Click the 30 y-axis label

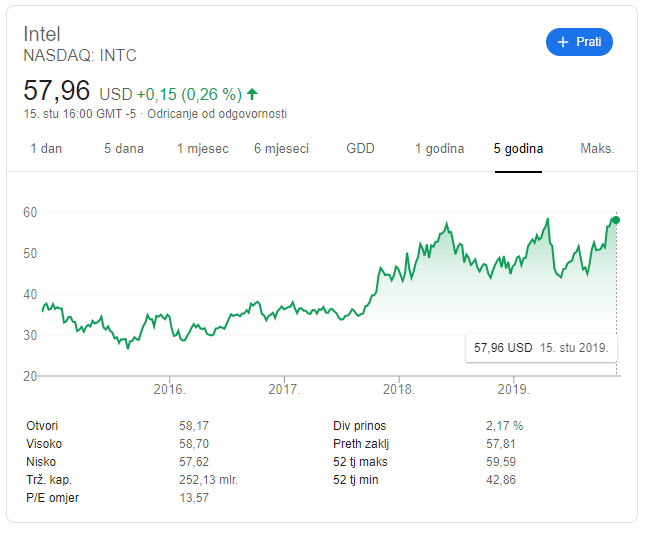pyautogui.click(x=30, y=335)
